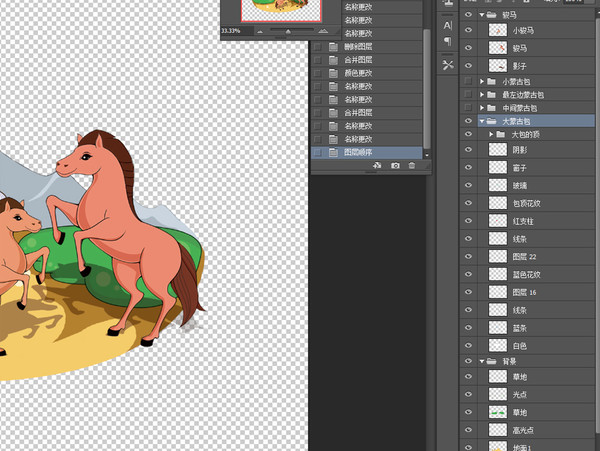Click the Navigator zoom slider handle
The height and width of the screenshot is (451, 600).
coord(288,32)
